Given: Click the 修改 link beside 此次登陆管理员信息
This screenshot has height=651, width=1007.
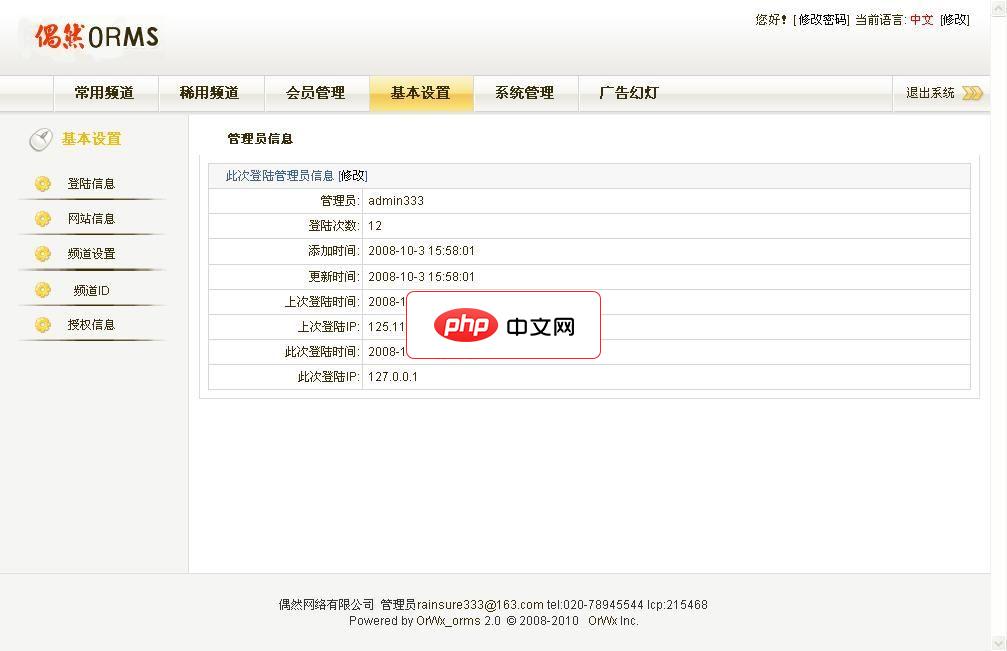Looking at the screenshot, I should [353, 176].
